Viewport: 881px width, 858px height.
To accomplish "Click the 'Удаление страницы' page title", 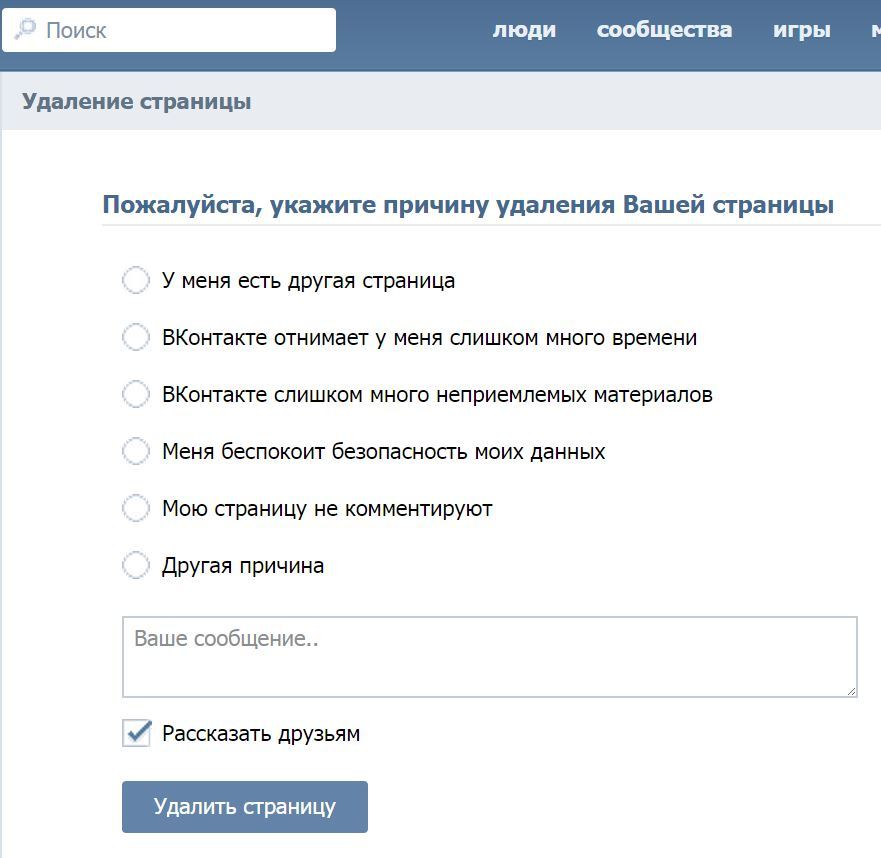I will click(136, 102).
